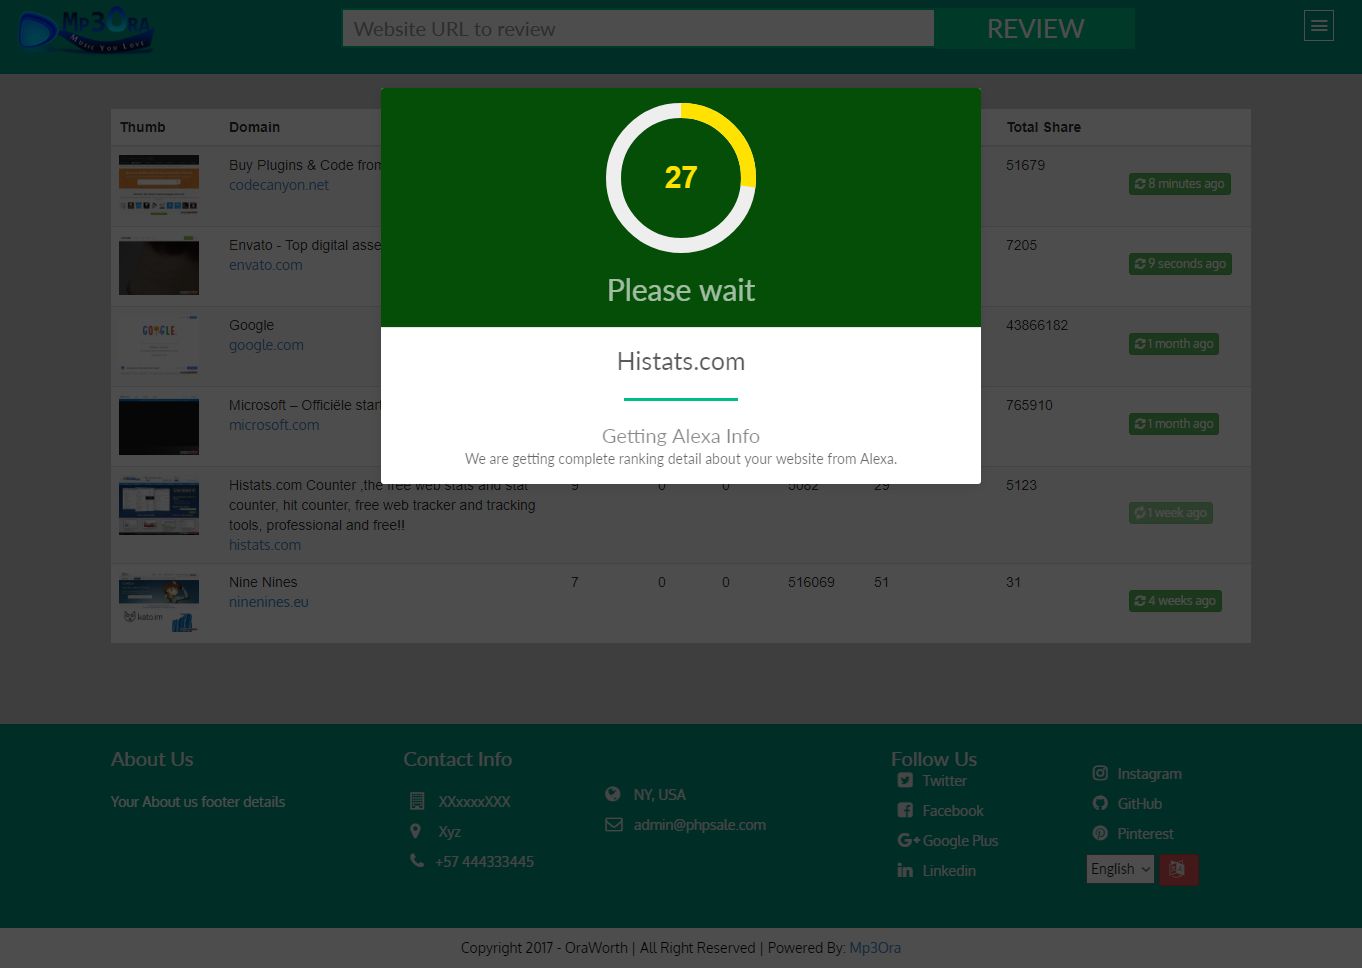Viewport: 1362px width, 968px height.
Task: Follow the Mp3Ora link in copyright footer
Action: point(875,948)
